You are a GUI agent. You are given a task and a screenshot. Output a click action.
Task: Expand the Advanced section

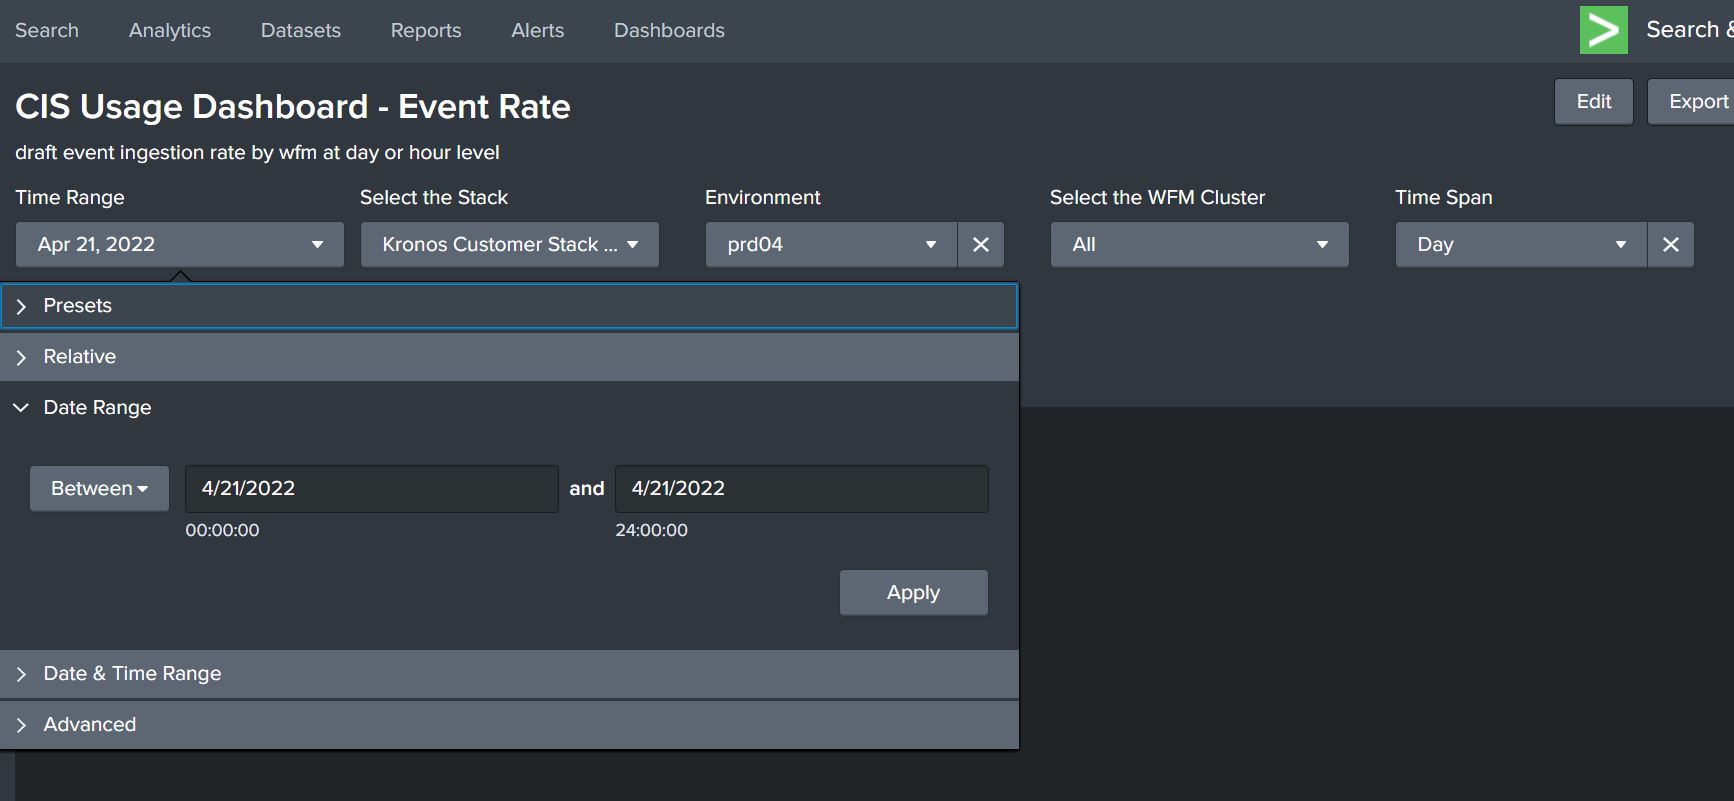point(509,725)
